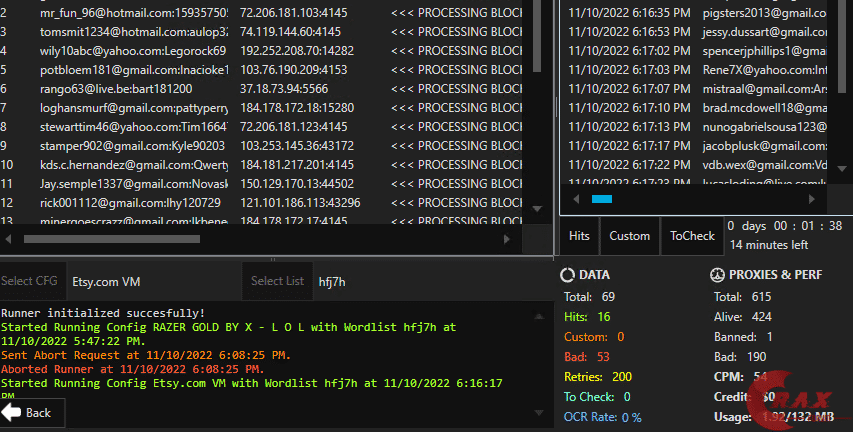Open the ToCheck tab
853x432 pixels.
click(692, 236)
